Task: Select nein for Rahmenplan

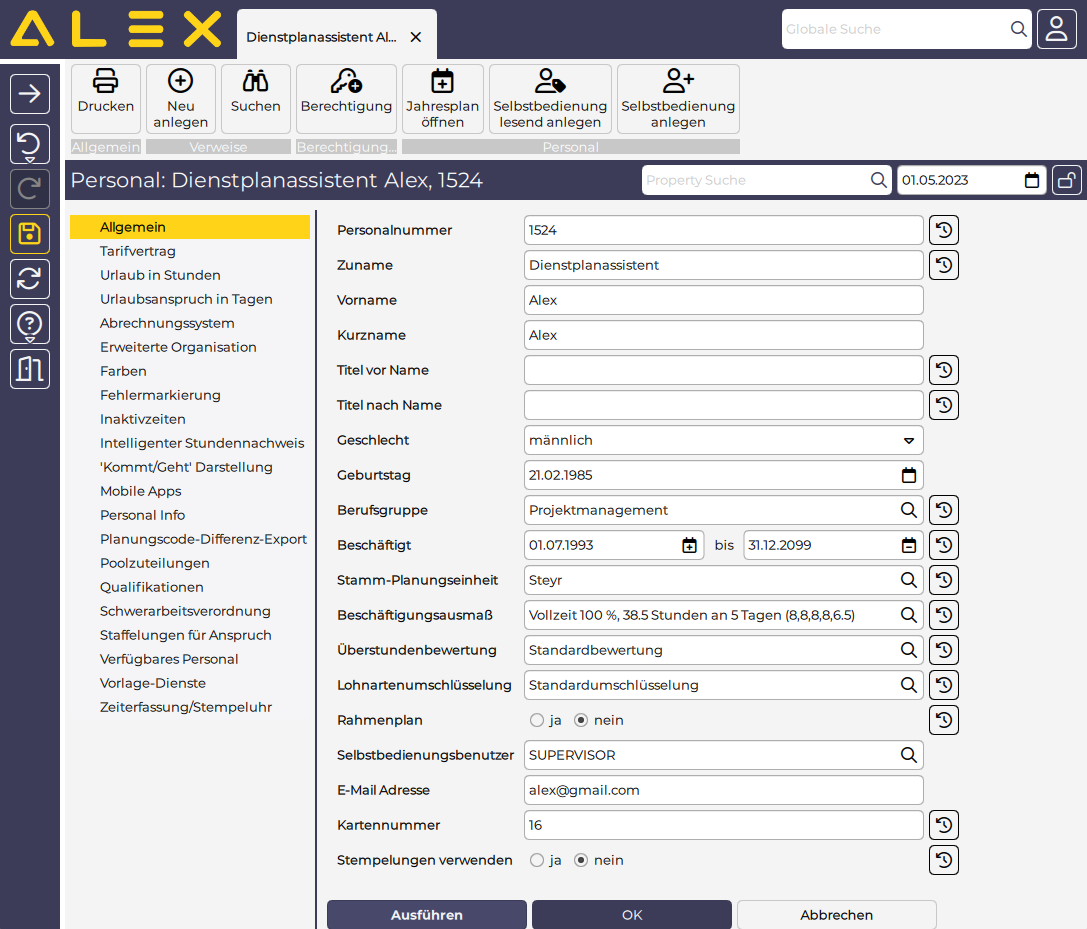Action: pos(581,720)
